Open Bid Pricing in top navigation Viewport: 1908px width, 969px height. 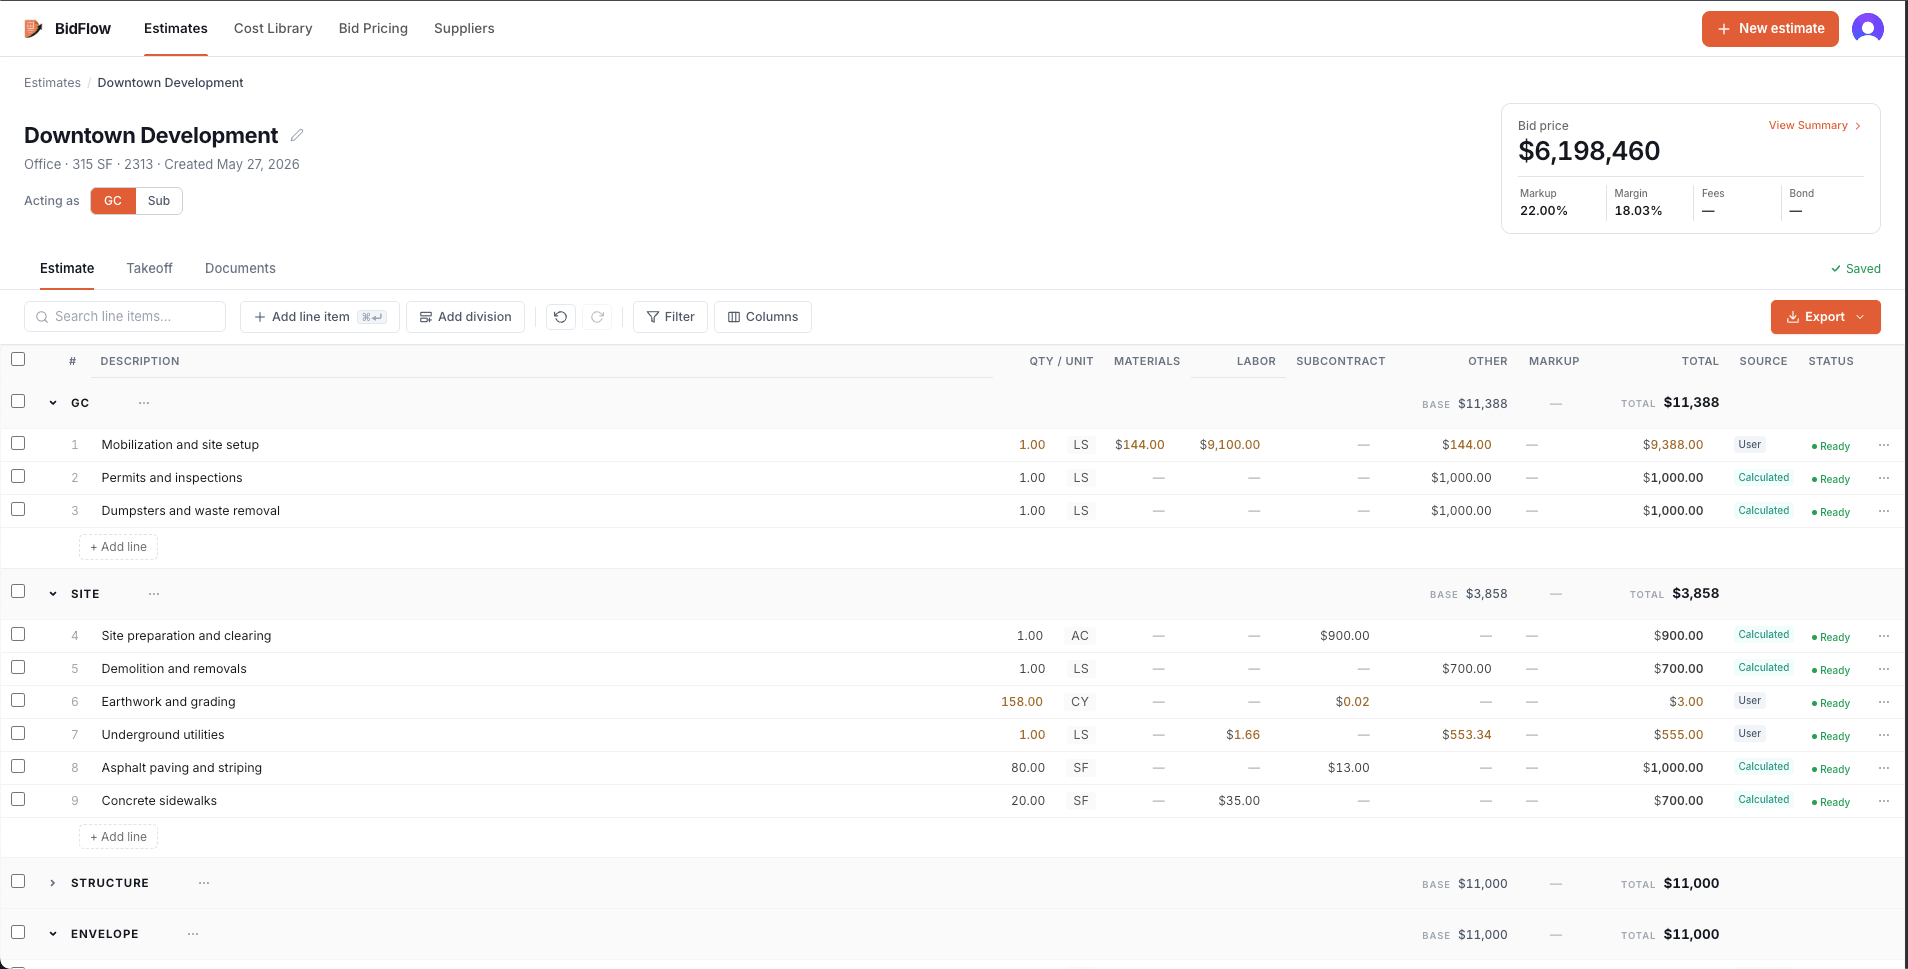point(373,28)
